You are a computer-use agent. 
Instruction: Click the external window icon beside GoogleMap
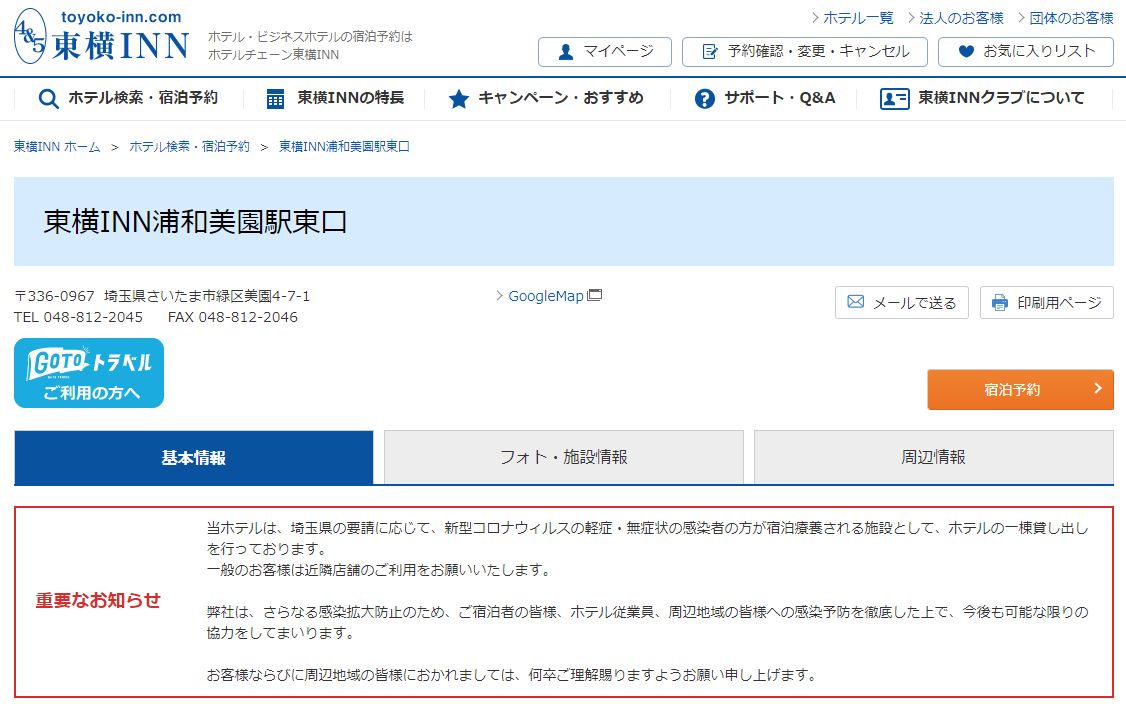595,295
